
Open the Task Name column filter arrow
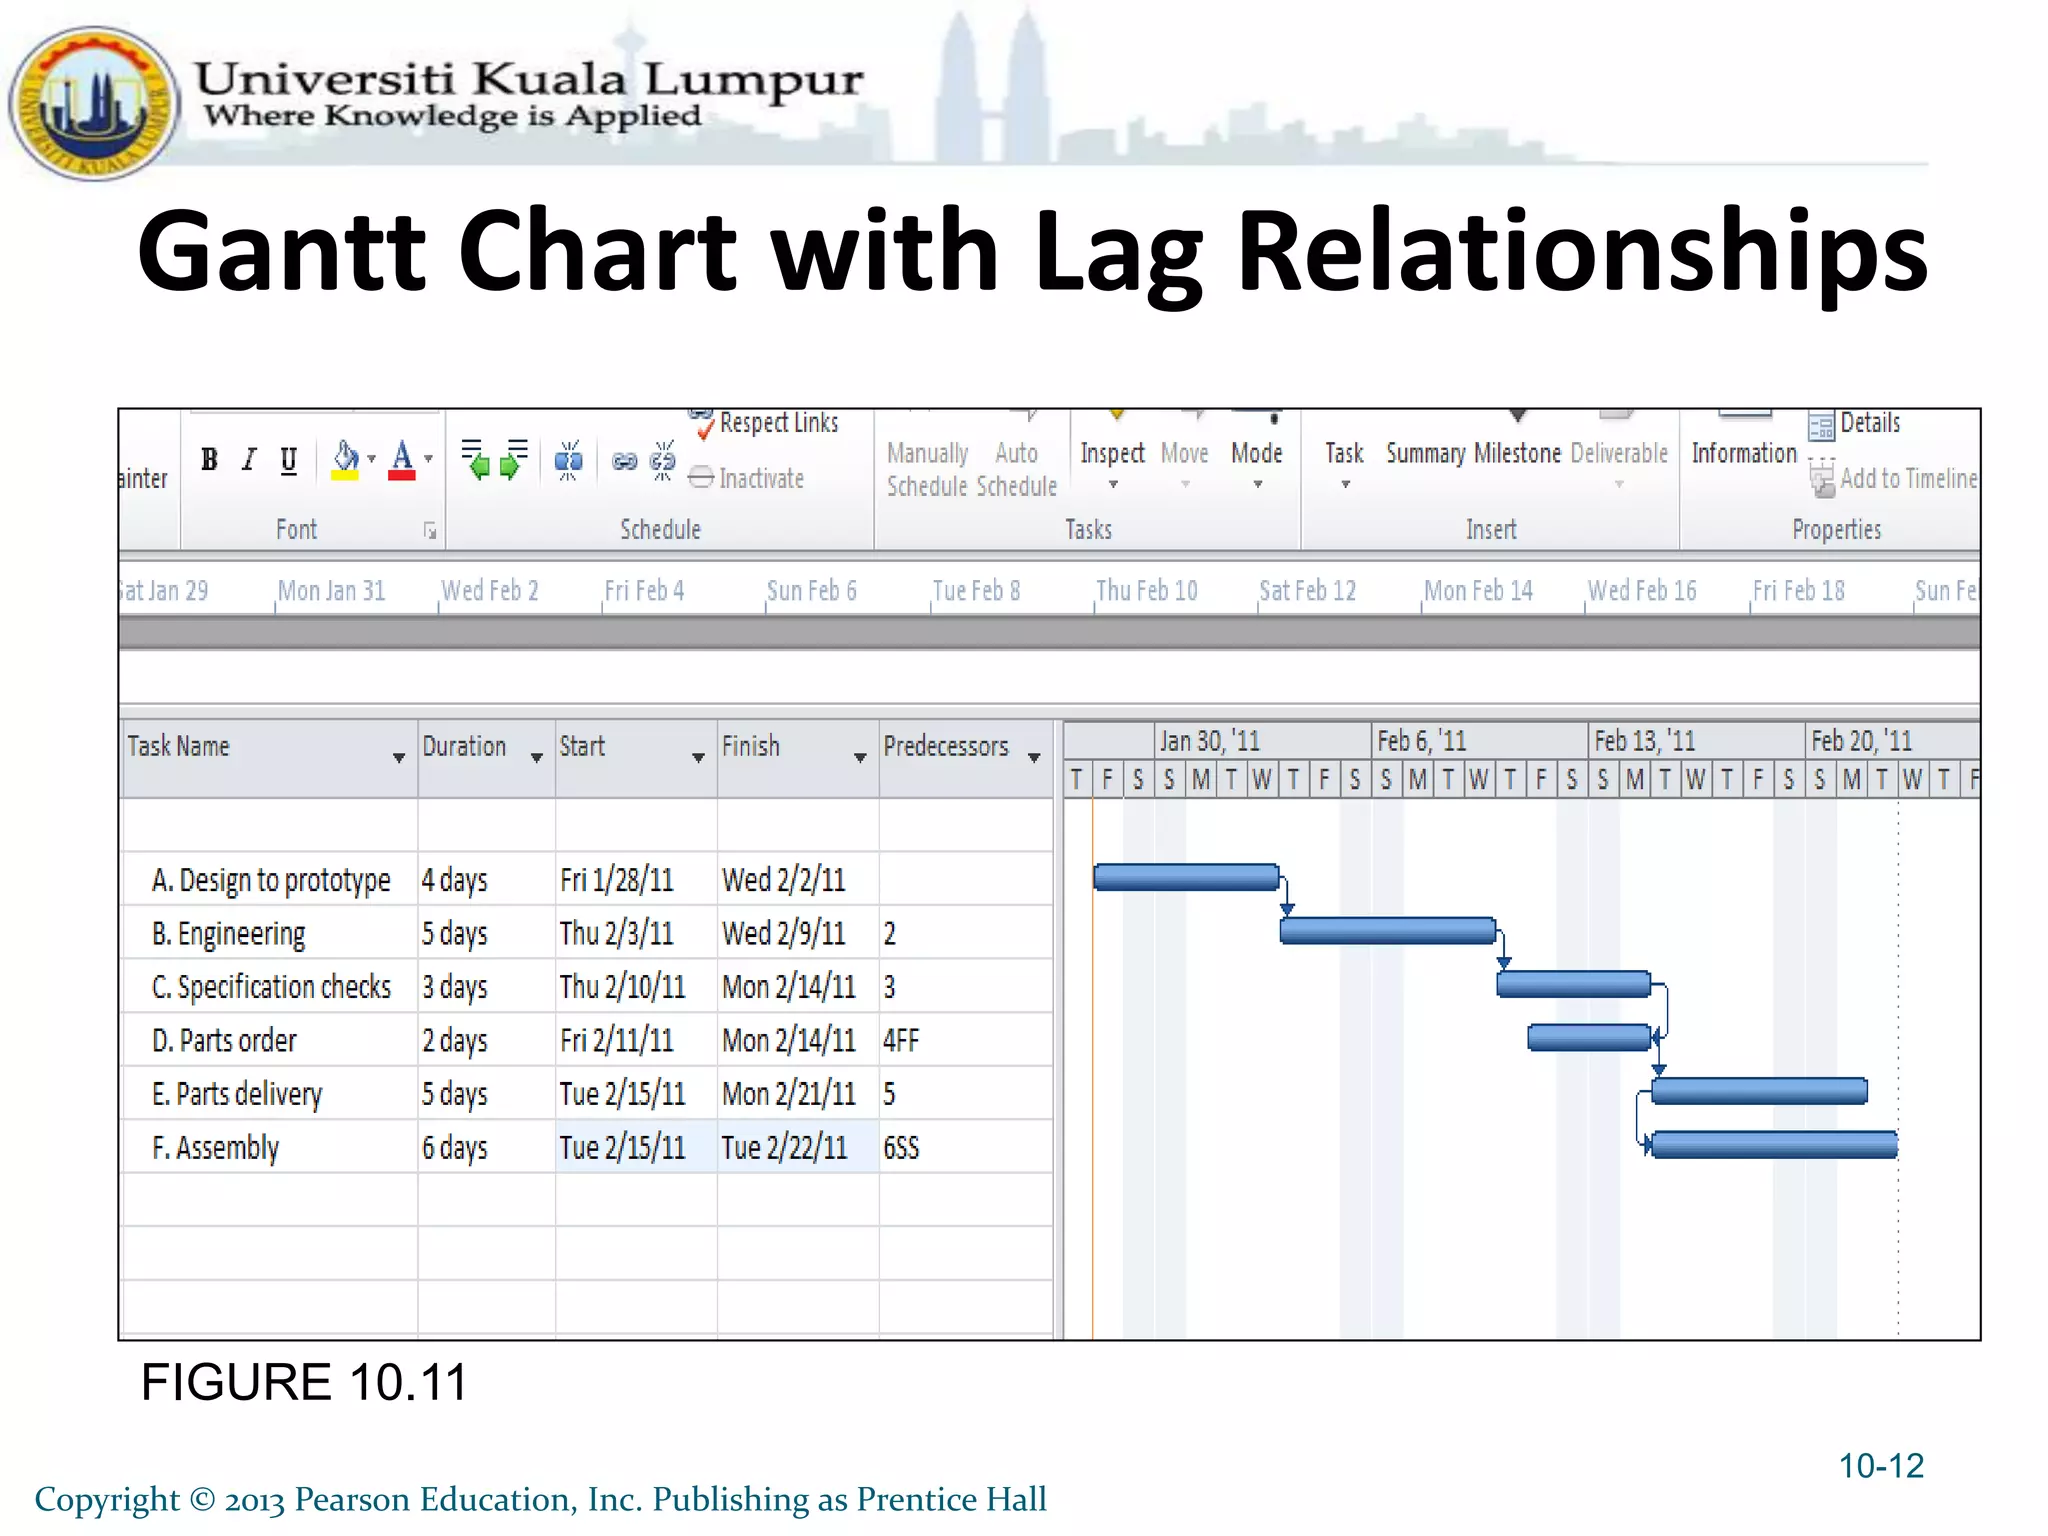click(x=399, y=758)
